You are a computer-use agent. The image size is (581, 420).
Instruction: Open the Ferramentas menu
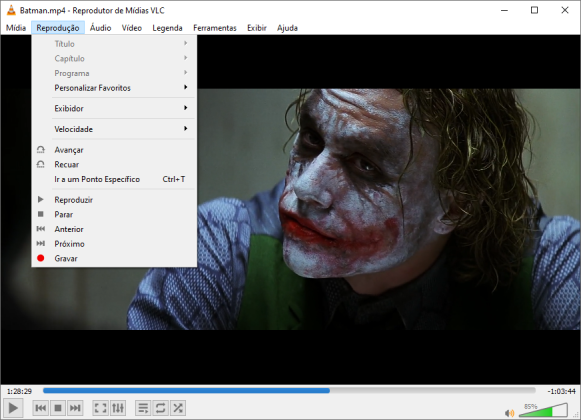(x=215, y=28)
